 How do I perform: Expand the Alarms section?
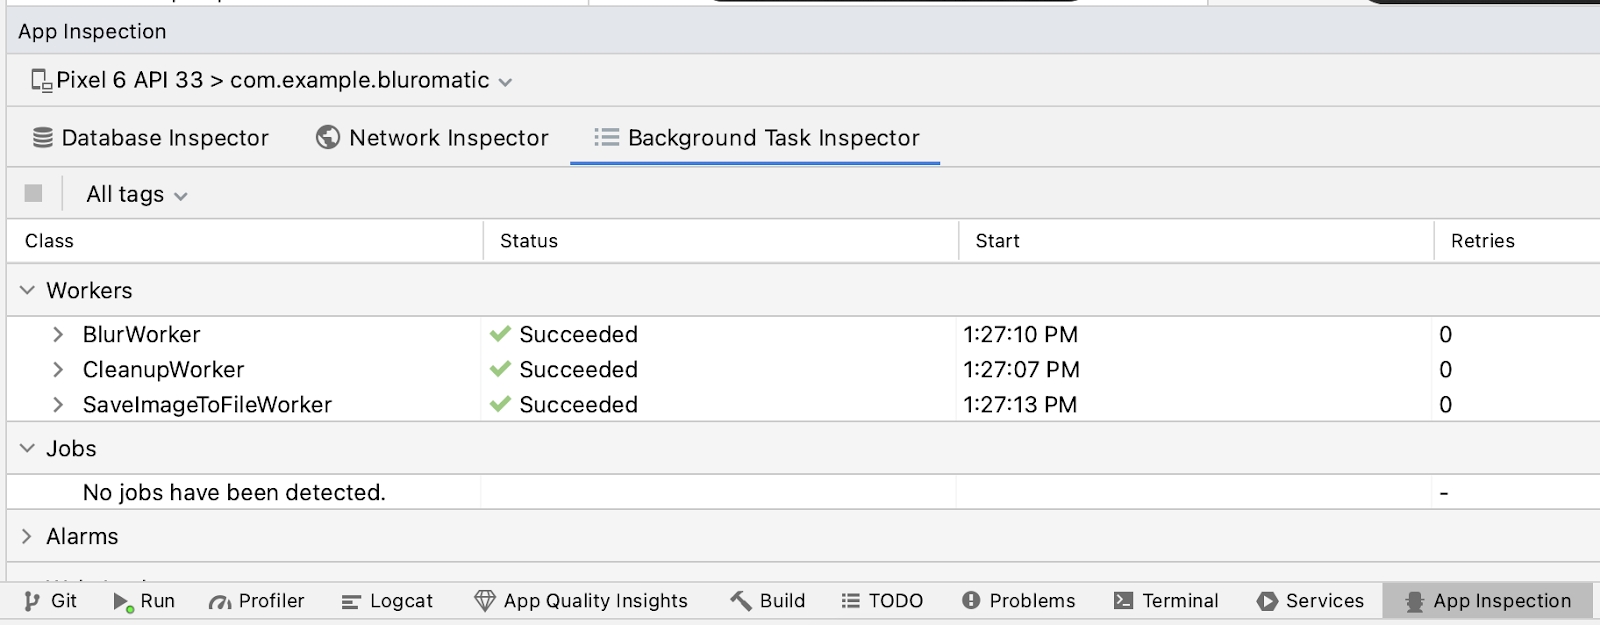pyautogui.click(x=27, y=536)
